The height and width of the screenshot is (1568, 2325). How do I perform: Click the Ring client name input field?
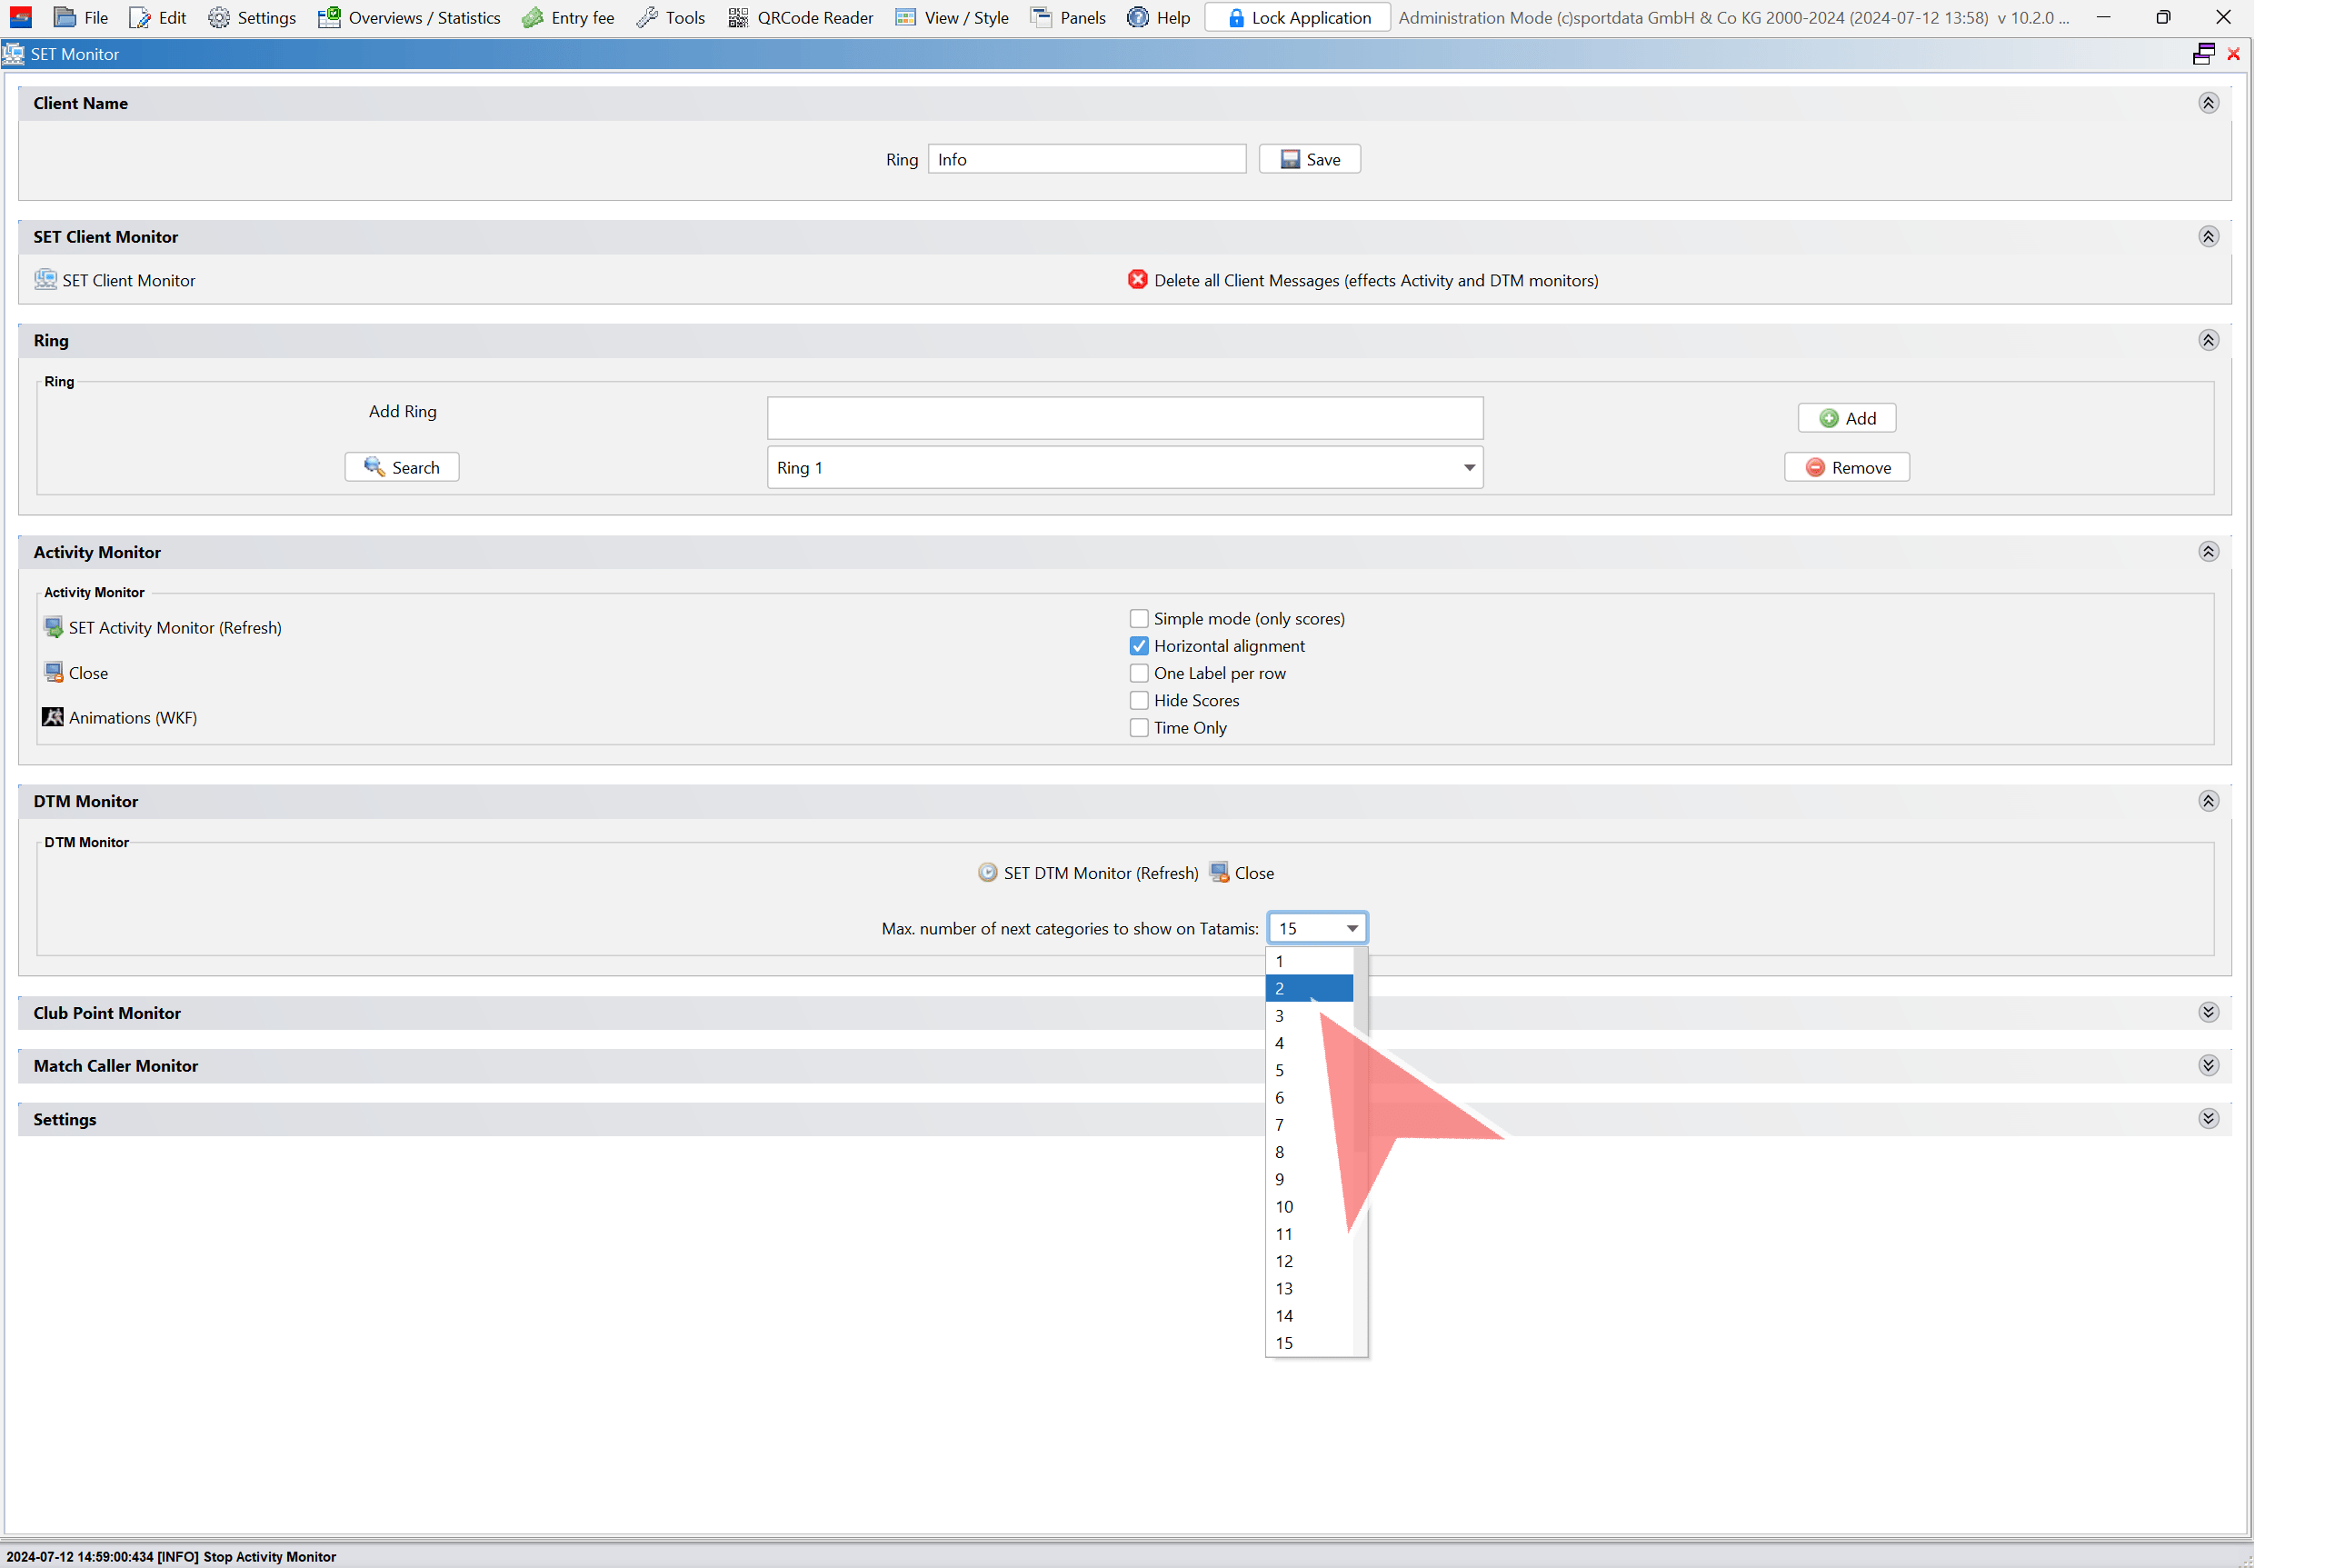tap(1086, 159)
